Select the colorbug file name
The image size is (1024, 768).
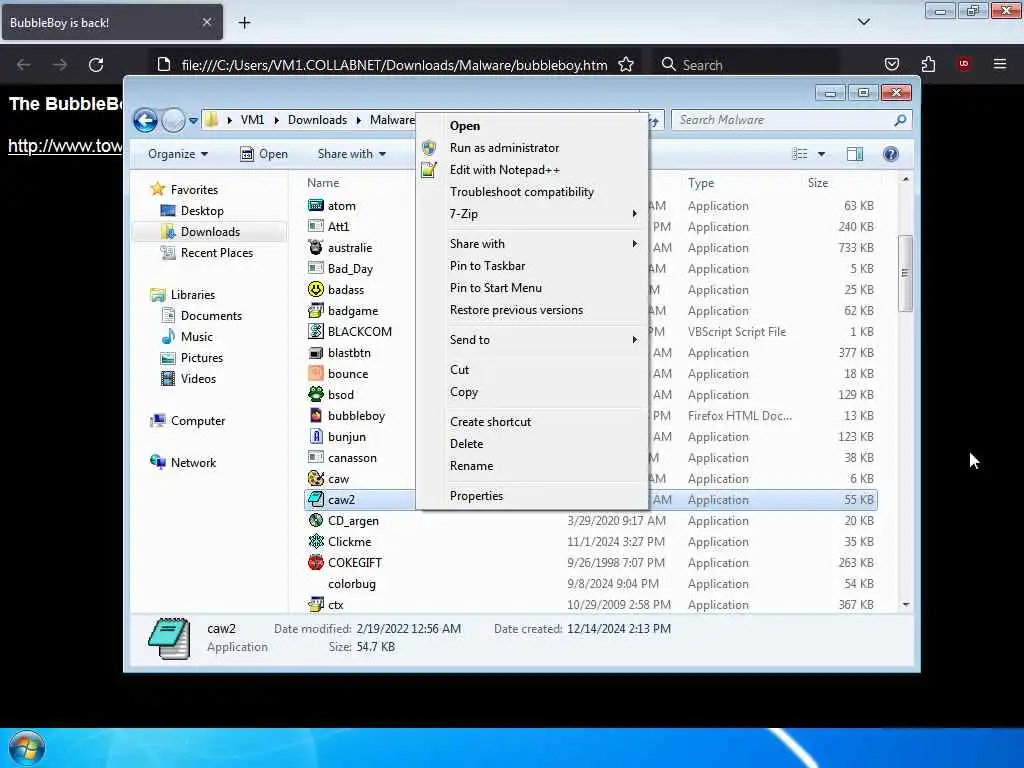point(351,584)
